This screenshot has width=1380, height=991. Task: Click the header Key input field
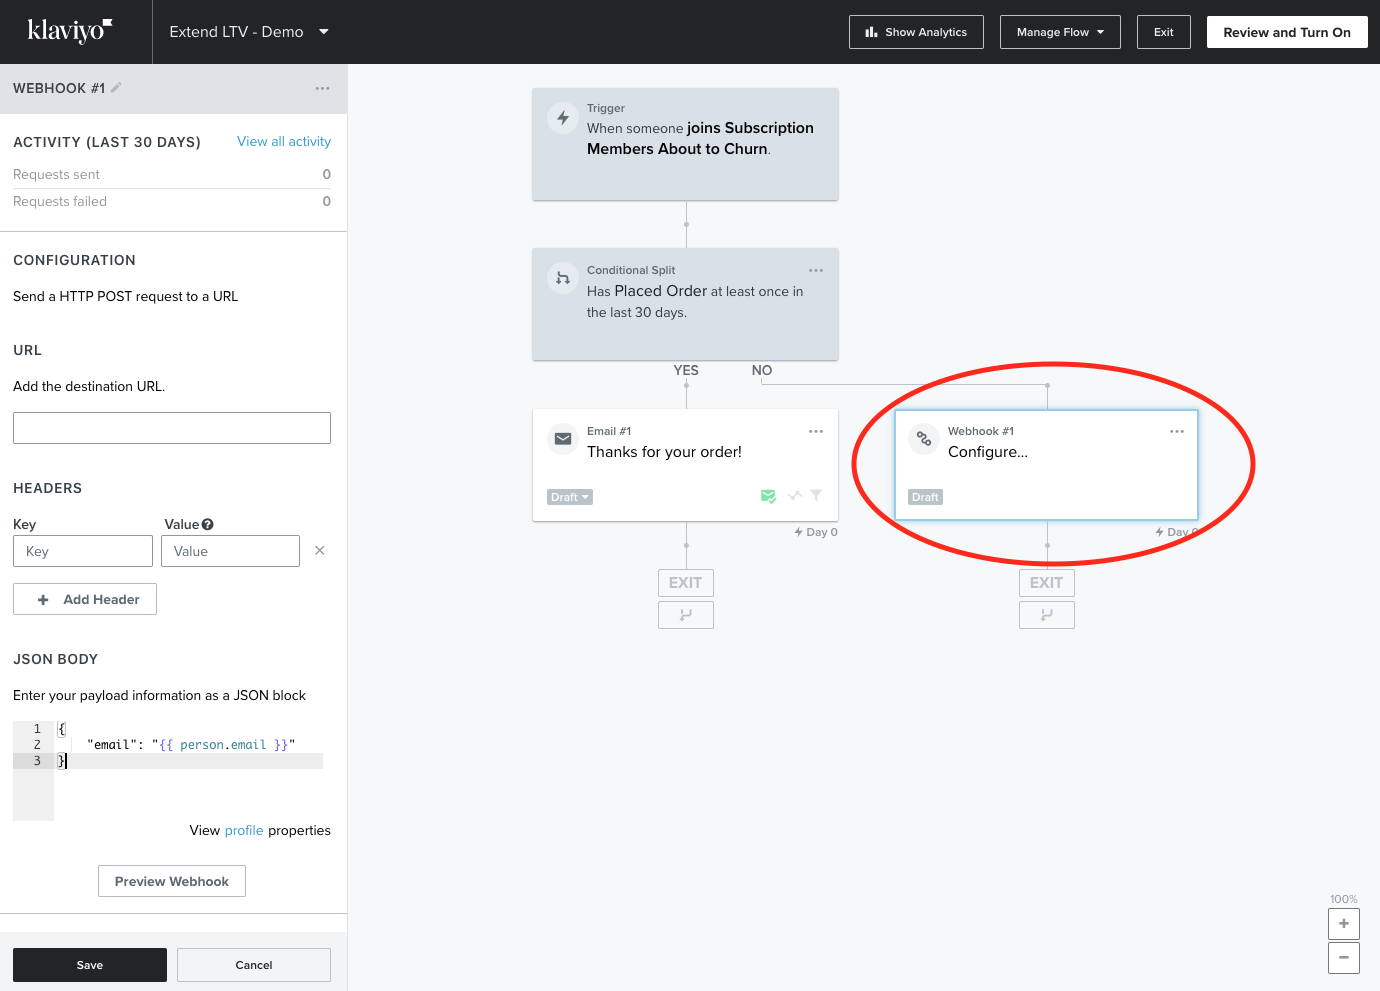click(83, 551)
